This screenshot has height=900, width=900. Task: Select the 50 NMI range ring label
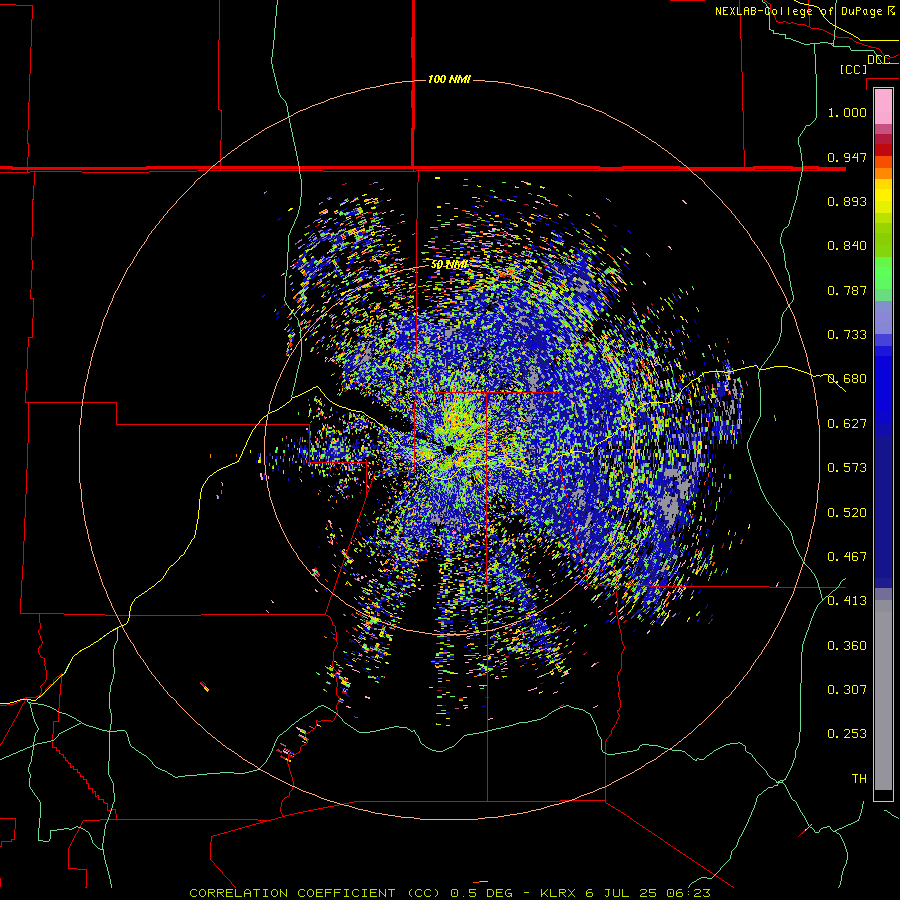[449, 265]
